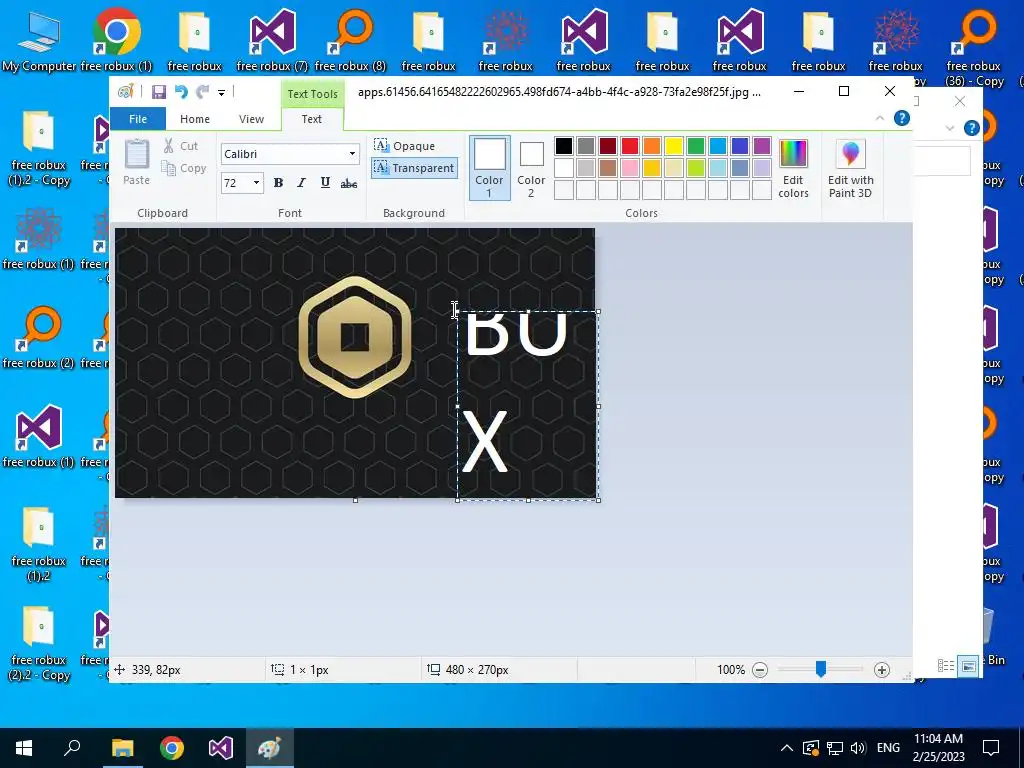Click inside the text box on canvas
The image size is (1024, 768).
coord(528,406)
